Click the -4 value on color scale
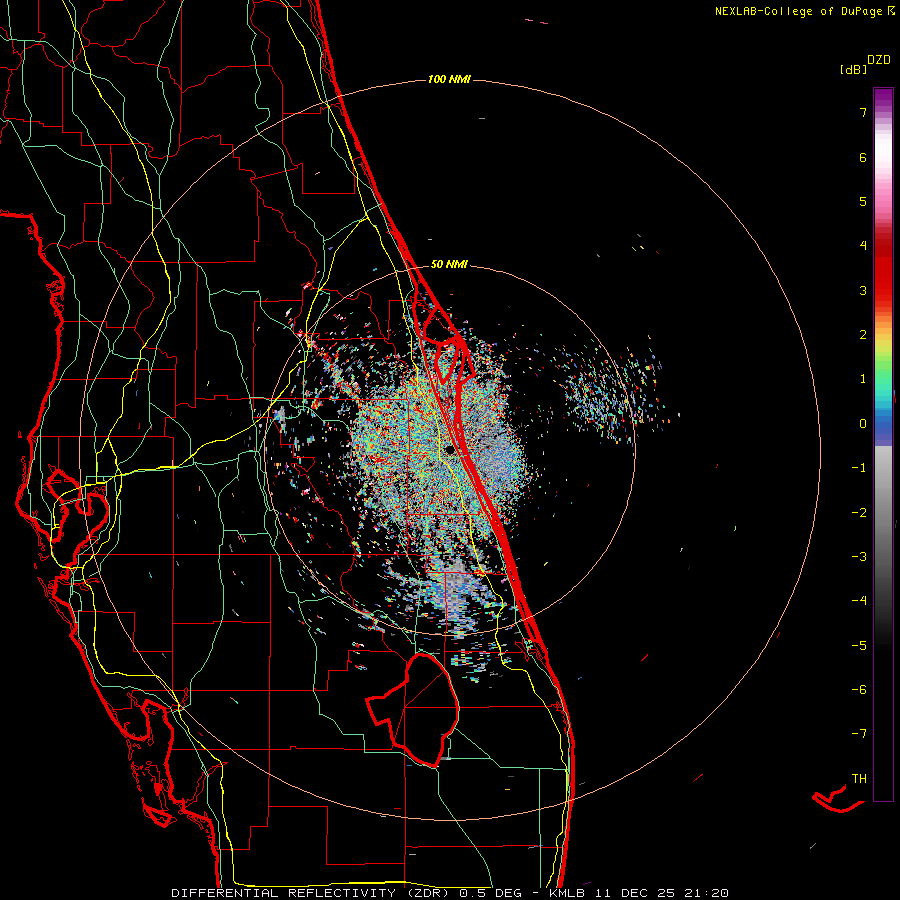This screenshot has height=900, width=900. tap(859, 601)
